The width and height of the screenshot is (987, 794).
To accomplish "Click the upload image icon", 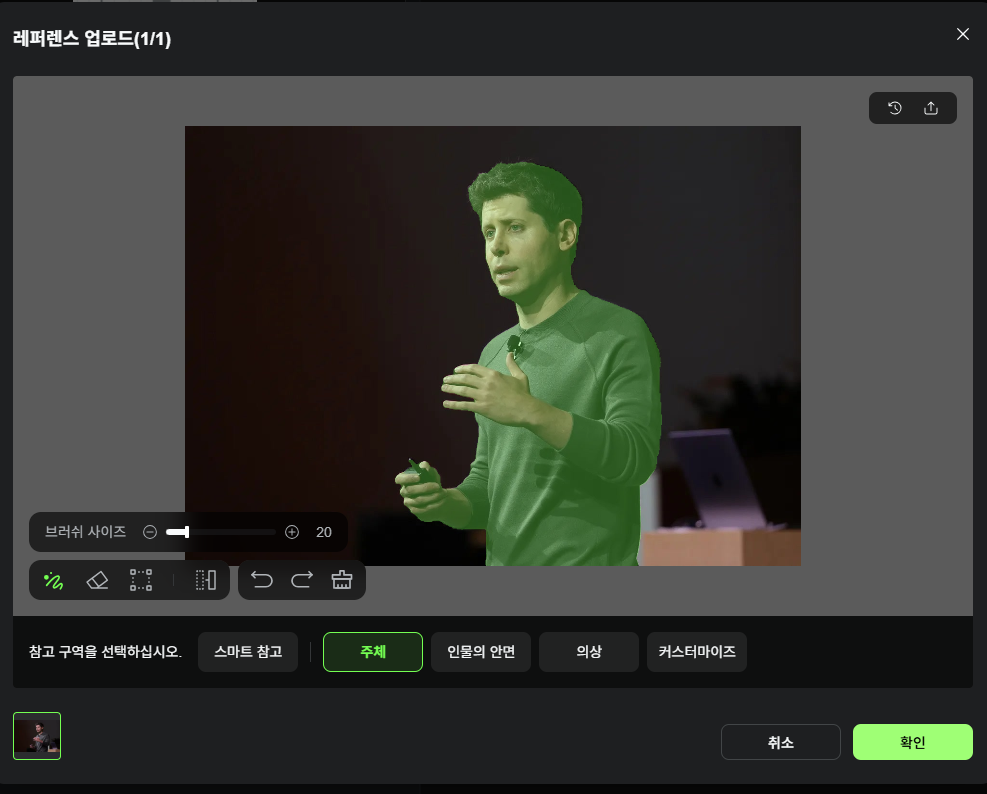I will 931,108.
